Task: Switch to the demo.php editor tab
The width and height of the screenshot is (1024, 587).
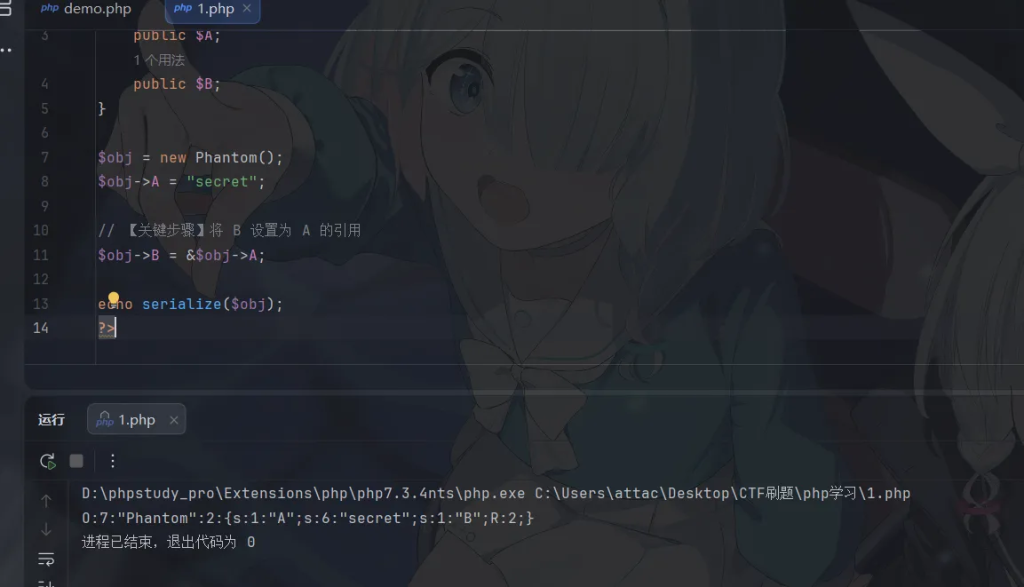Action: [x=86, y=9]
